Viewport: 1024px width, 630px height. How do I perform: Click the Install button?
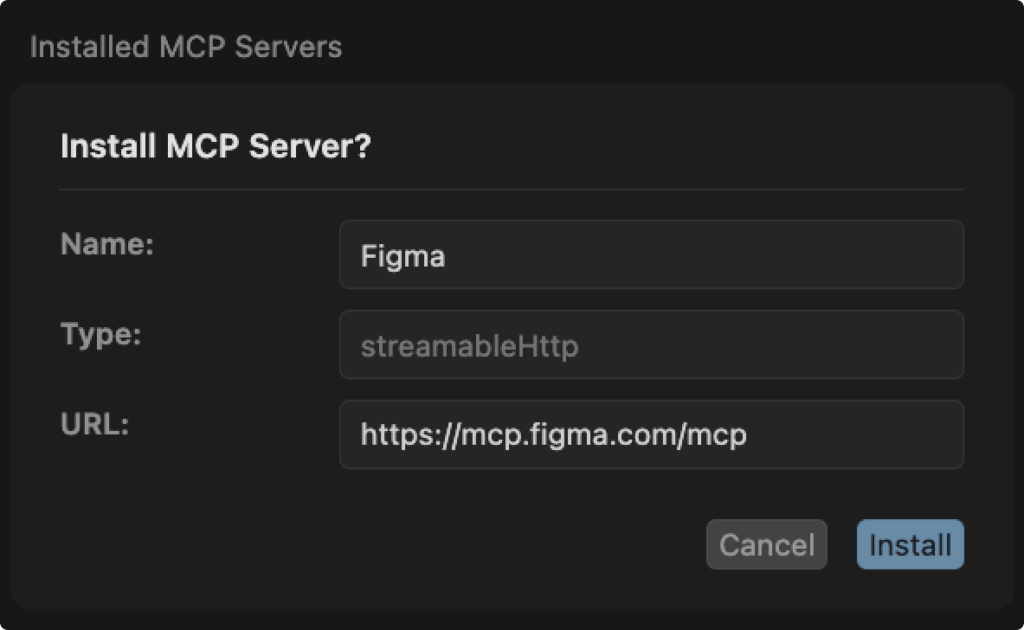pos(910,545)
